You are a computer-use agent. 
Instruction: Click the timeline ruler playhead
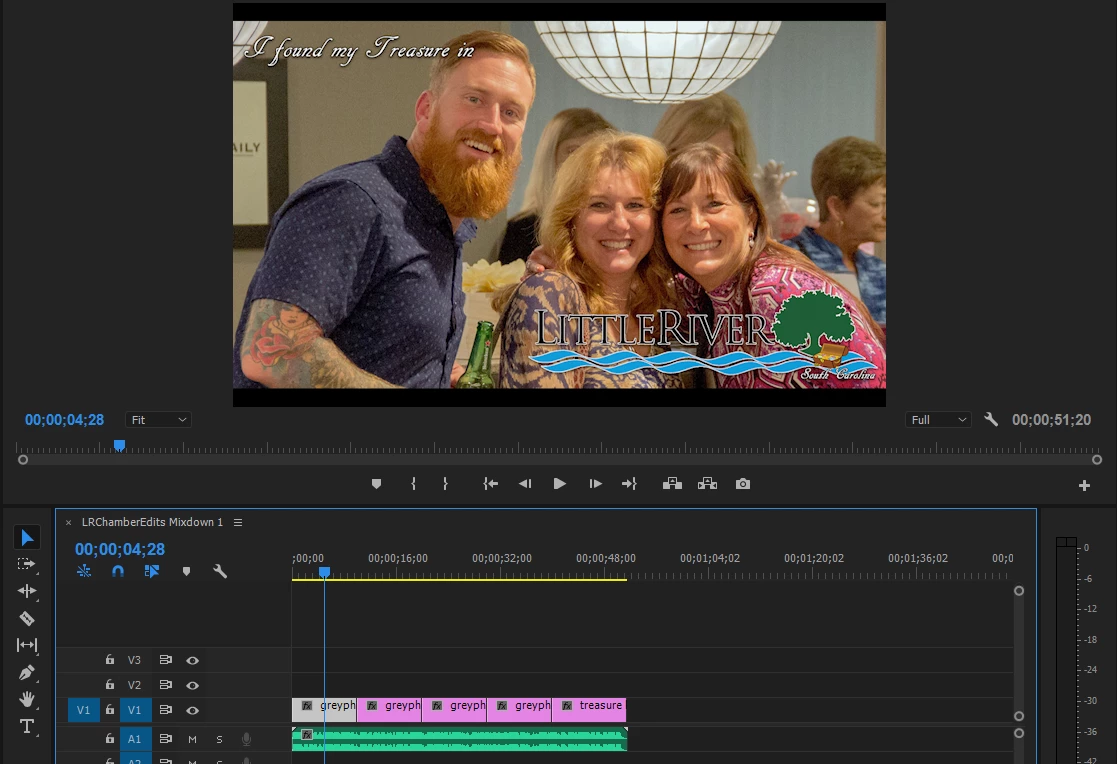click(324, 572)
